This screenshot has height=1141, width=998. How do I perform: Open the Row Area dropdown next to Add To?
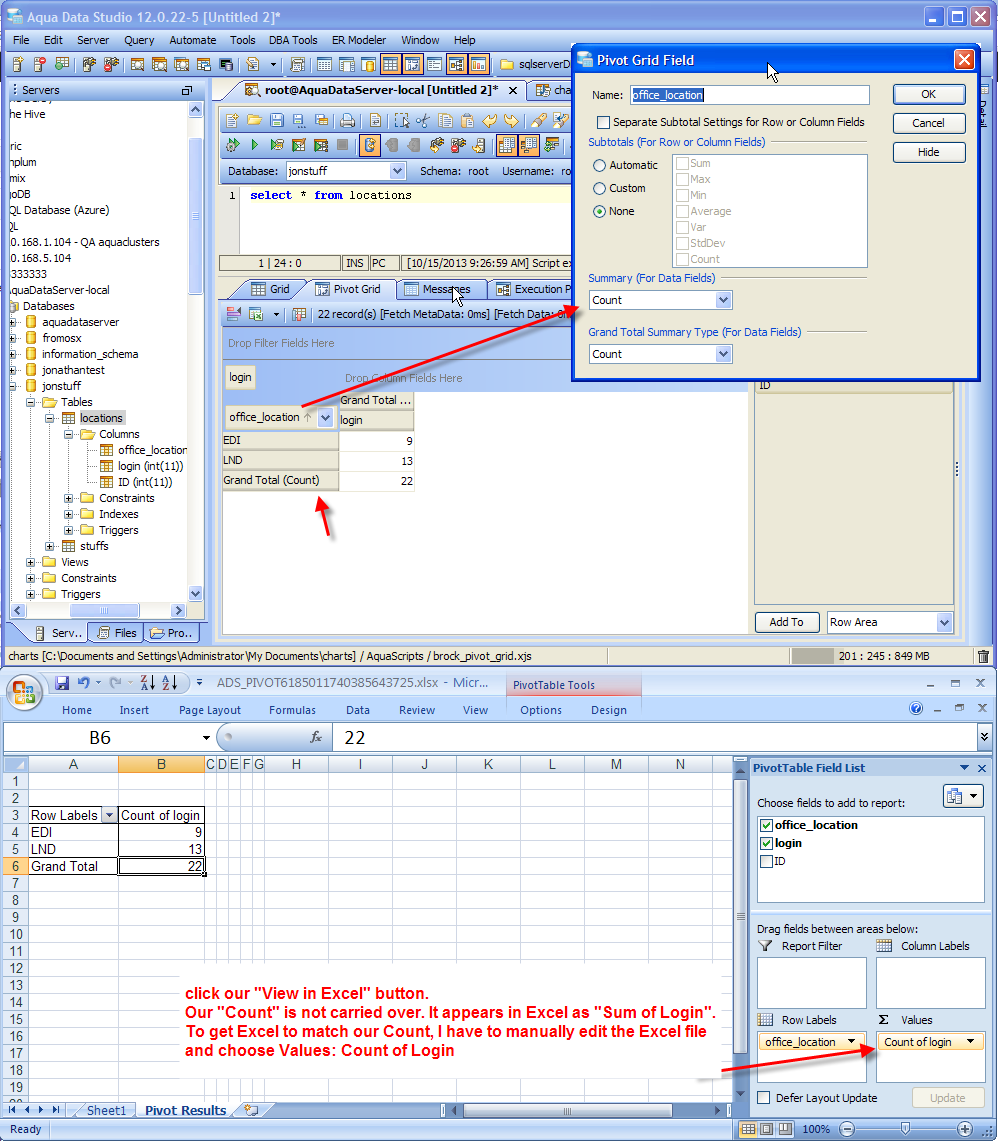[x=944, y=622]
